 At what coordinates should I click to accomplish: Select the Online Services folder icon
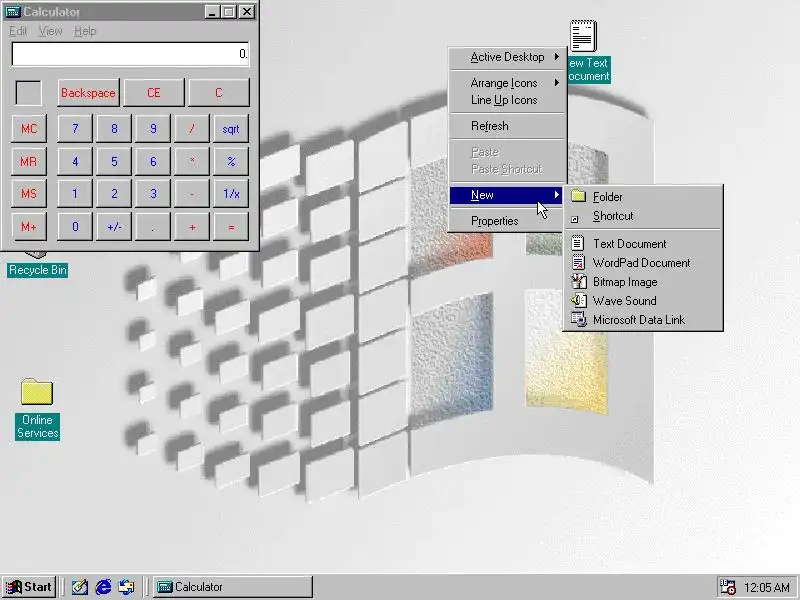coord(37,392)
